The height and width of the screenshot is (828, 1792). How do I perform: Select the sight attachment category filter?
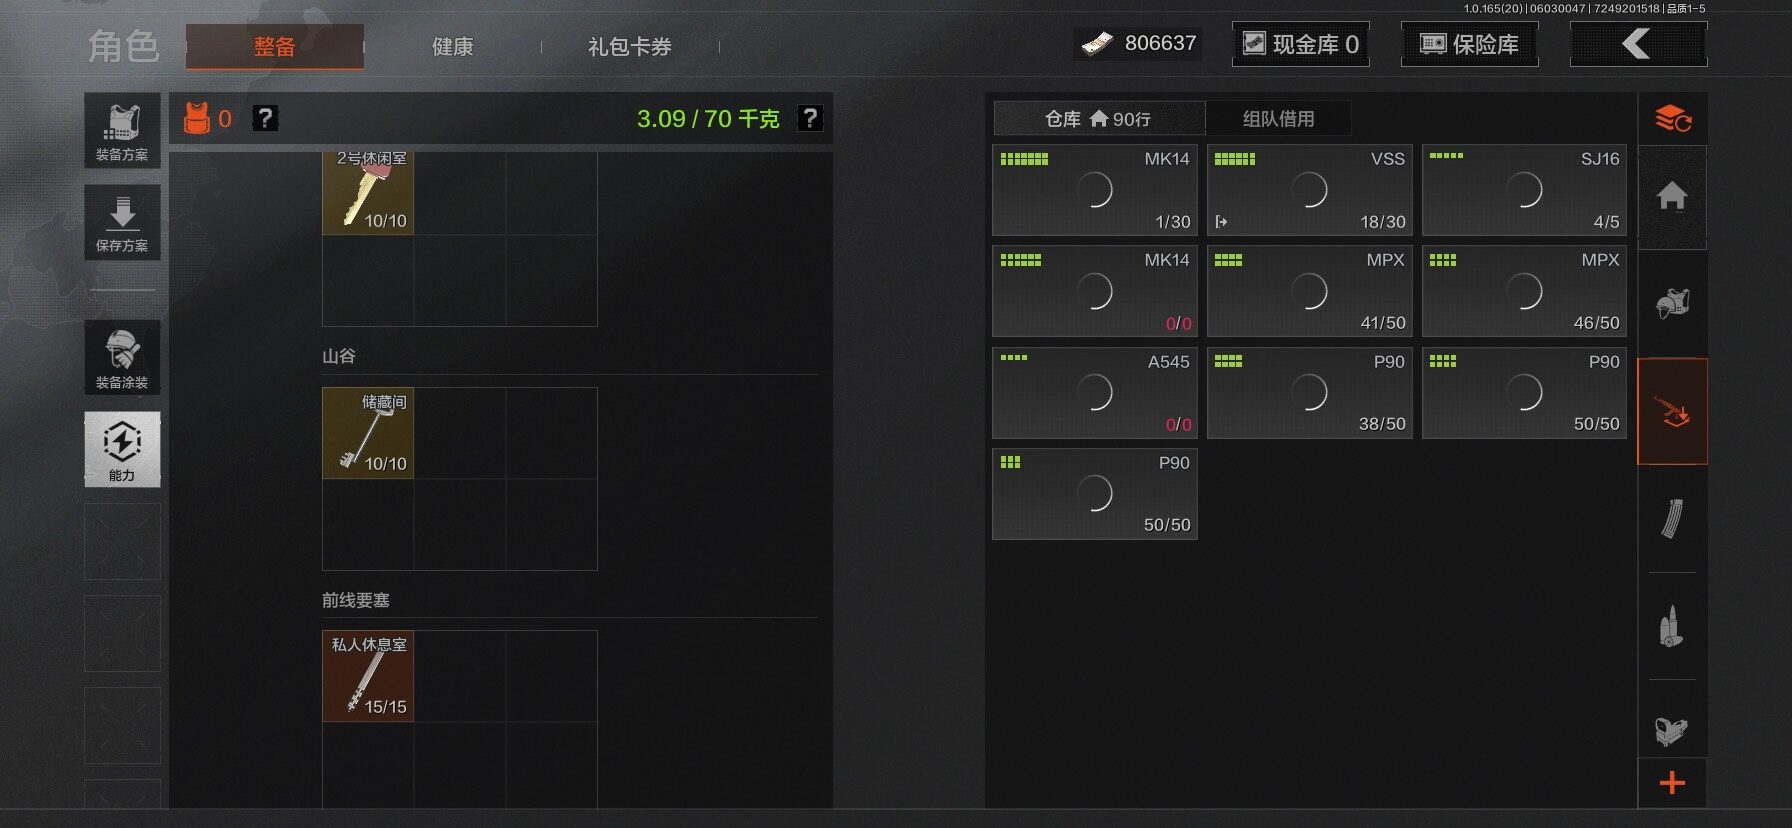pyautogui.click(x=1672, y=730)
